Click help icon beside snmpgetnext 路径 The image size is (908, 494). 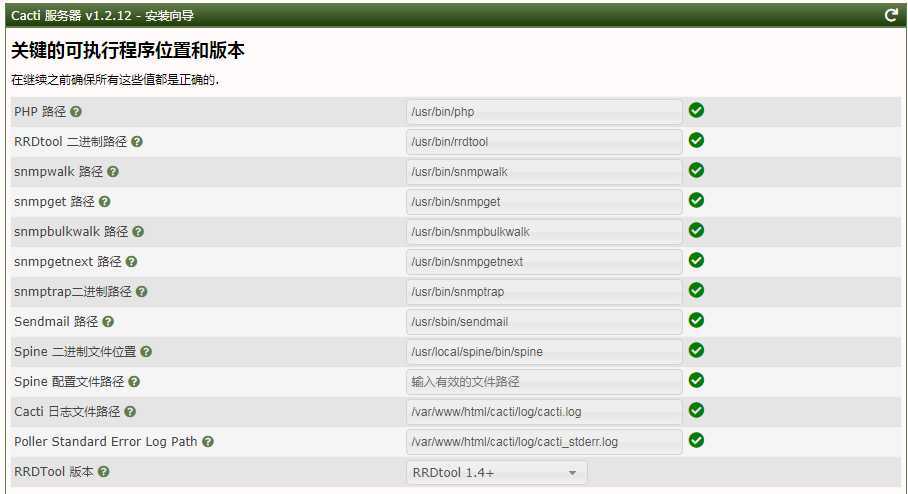[131, 262]
